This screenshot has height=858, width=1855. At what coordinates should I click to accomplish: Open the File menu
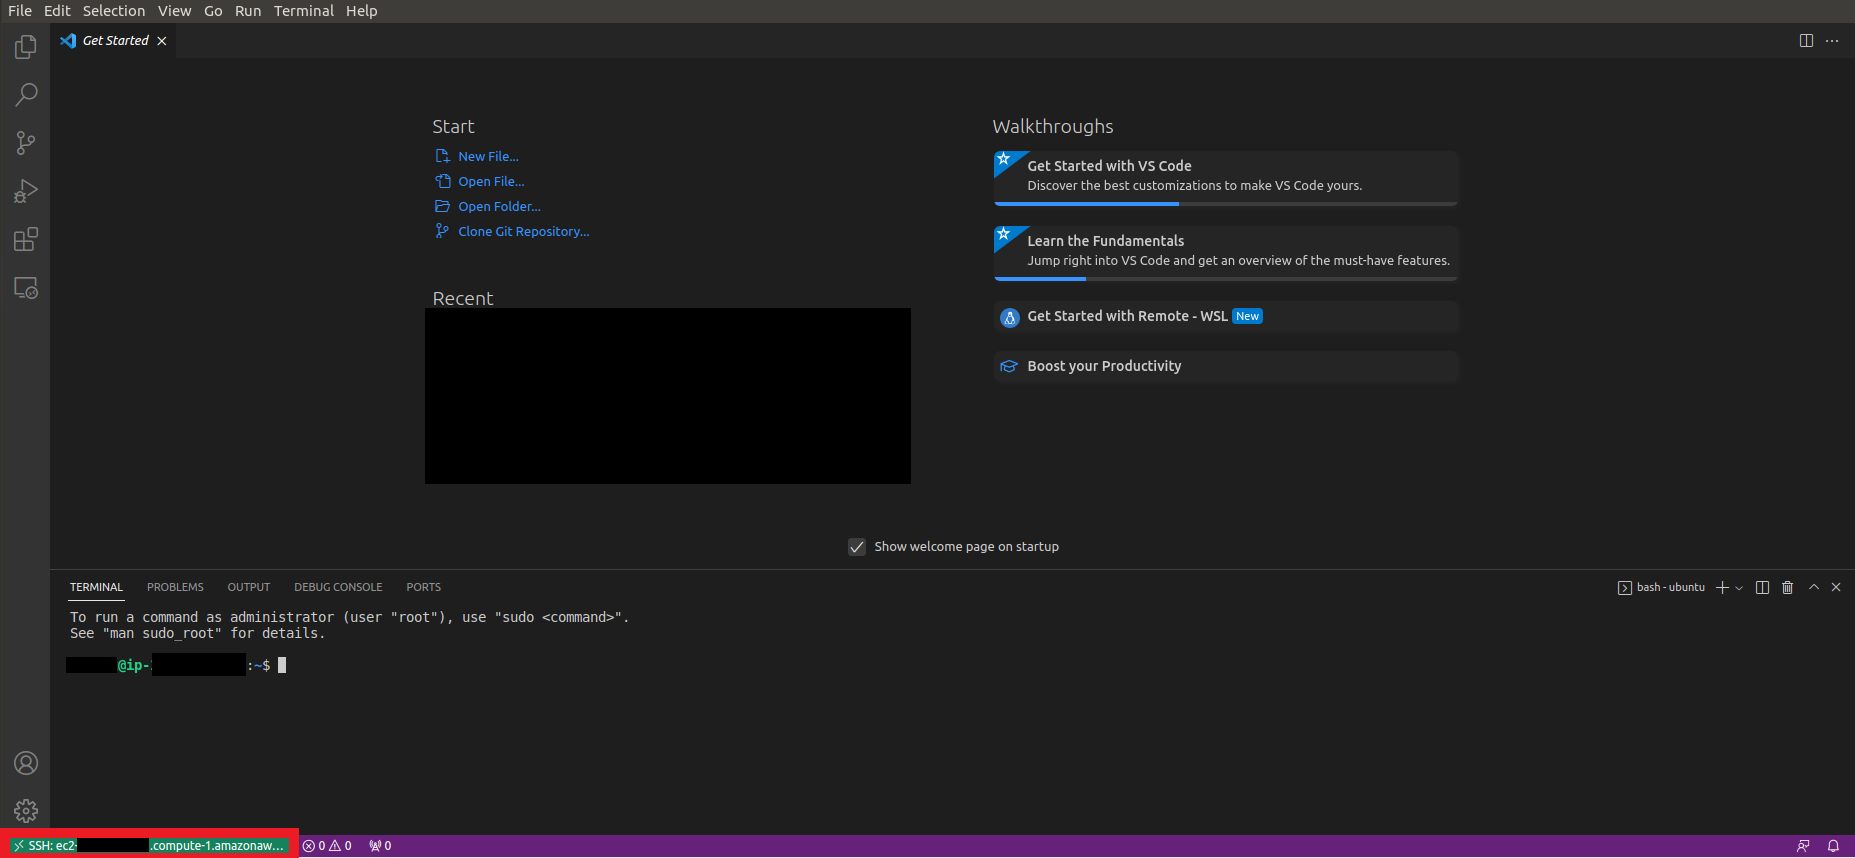[20, 11]
